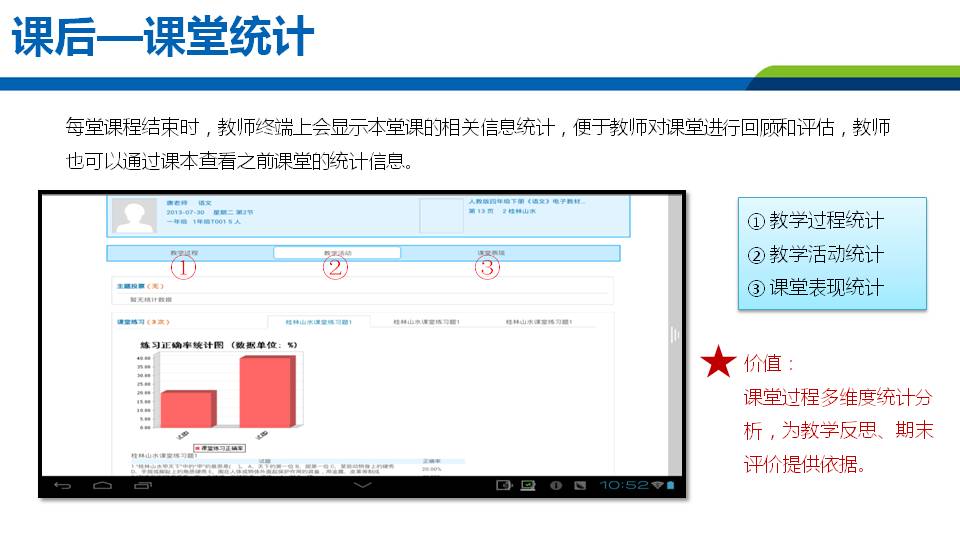Viewport: 960px width, 540px height.
Task: Click the 第13页 2桂林山水 page line
Action: pos(502,211)
